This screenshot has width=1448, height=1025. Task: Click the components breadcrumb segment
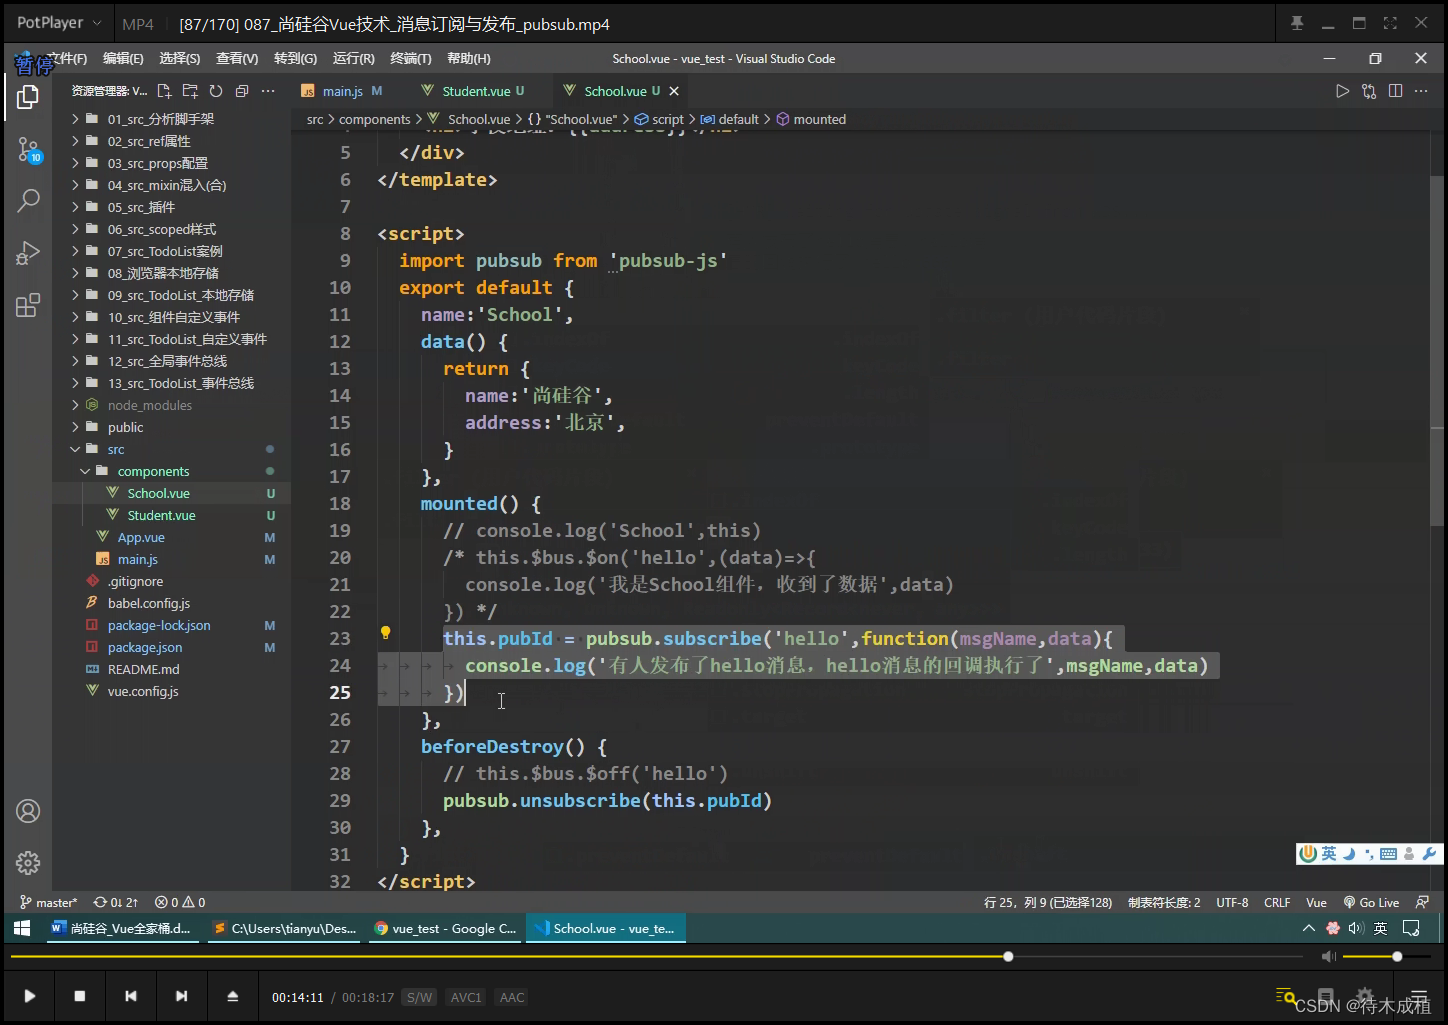click(375, 119)
